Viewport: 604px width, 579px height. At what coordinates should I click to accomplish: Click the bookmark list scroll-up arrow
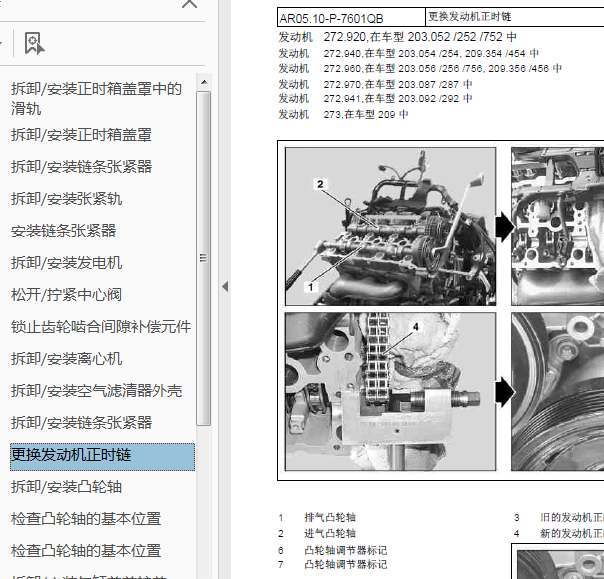coord(204,82)
